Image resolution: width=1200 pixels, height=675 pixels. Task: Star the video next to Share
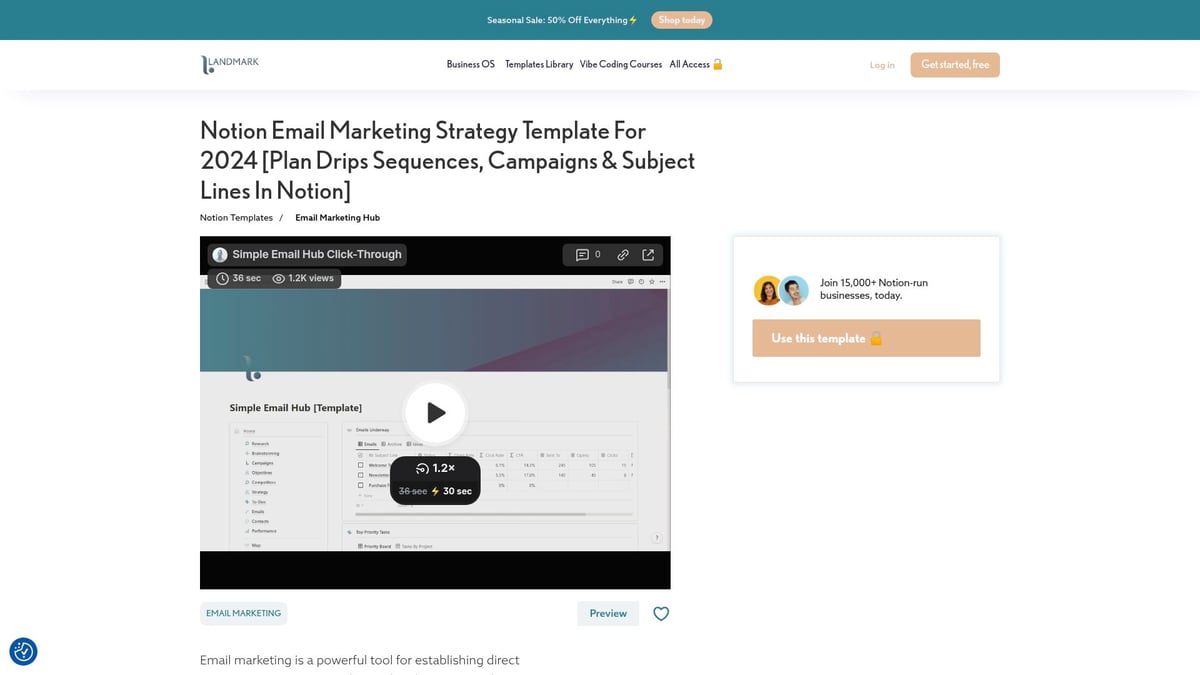click(x=652, y=282)
